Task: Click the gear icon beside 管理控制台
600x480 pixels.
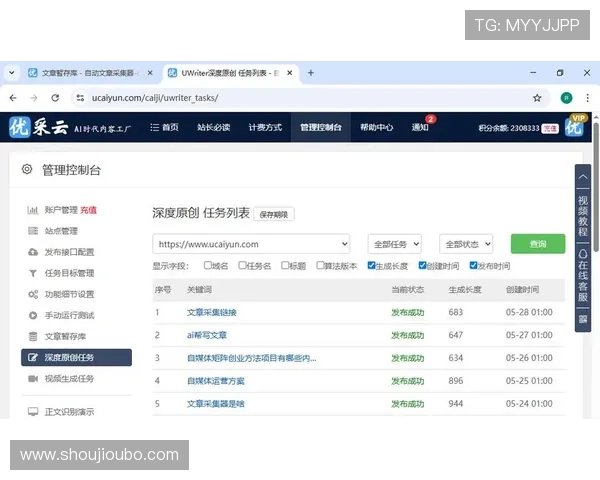Action: pos(27,169)
